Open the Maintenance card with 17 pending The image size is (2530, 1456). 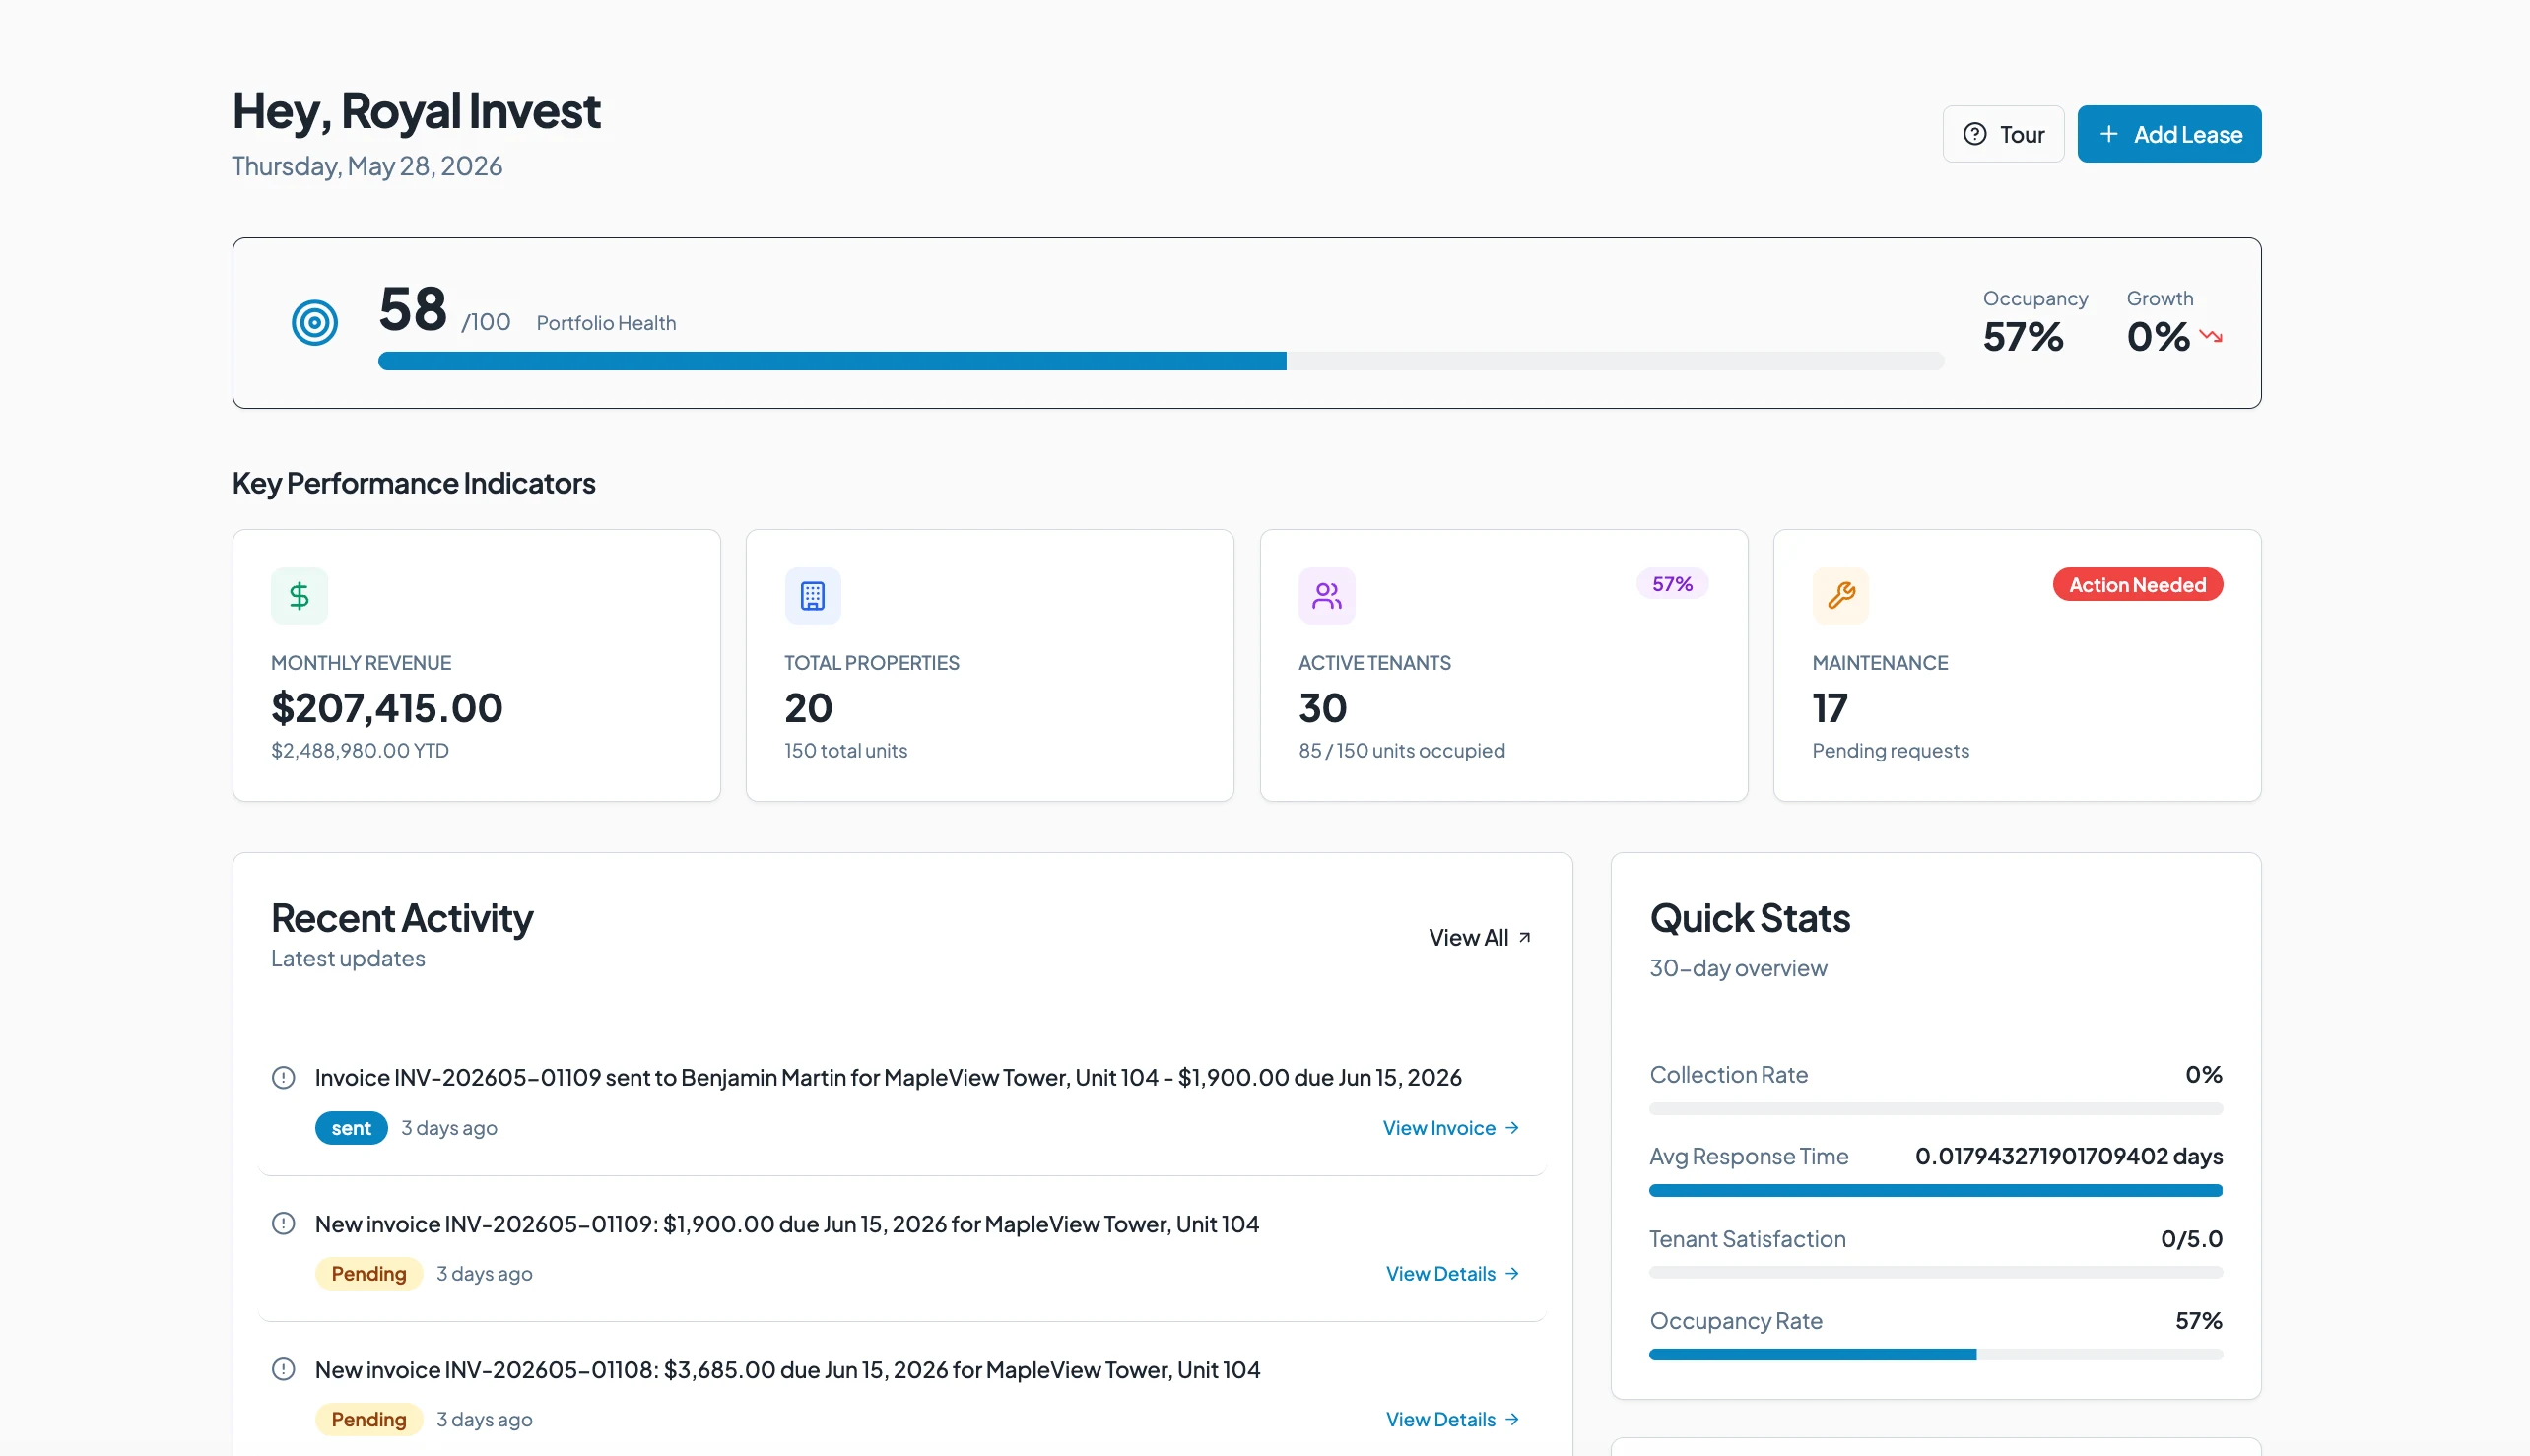[x=2017, y=665]
